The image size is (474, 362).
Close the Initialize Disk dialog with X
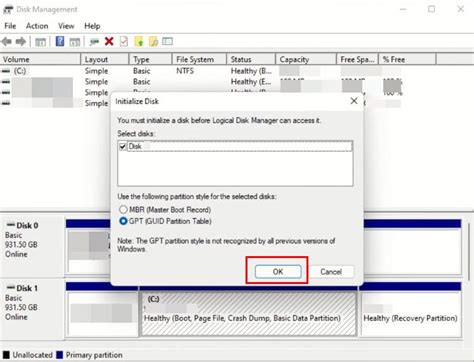click(354, 101)
